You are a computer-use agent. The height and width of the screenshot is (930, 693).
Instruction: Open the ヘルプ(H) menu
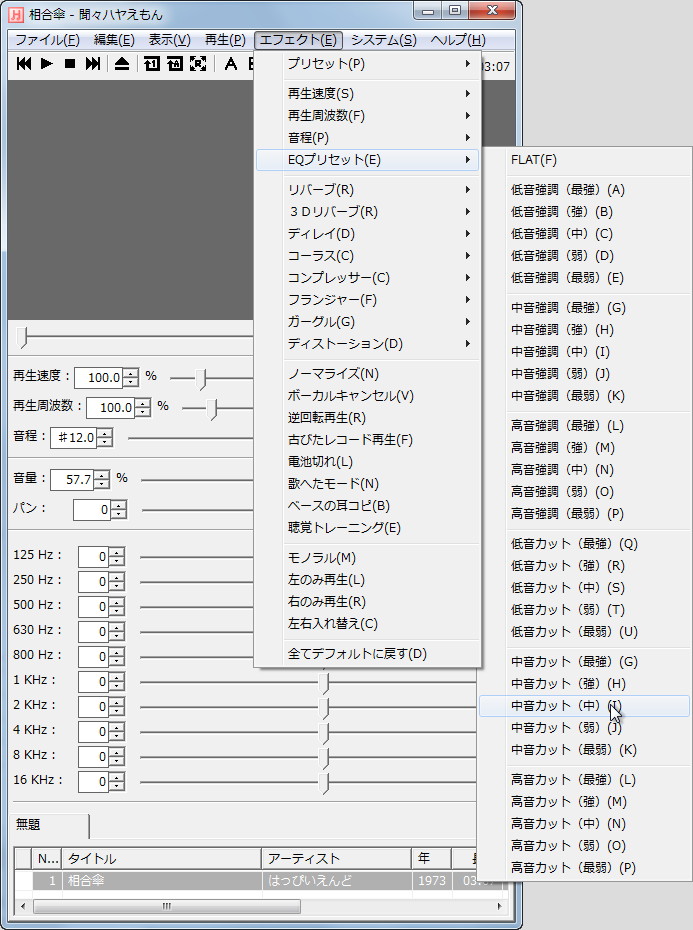coord(458,40)
